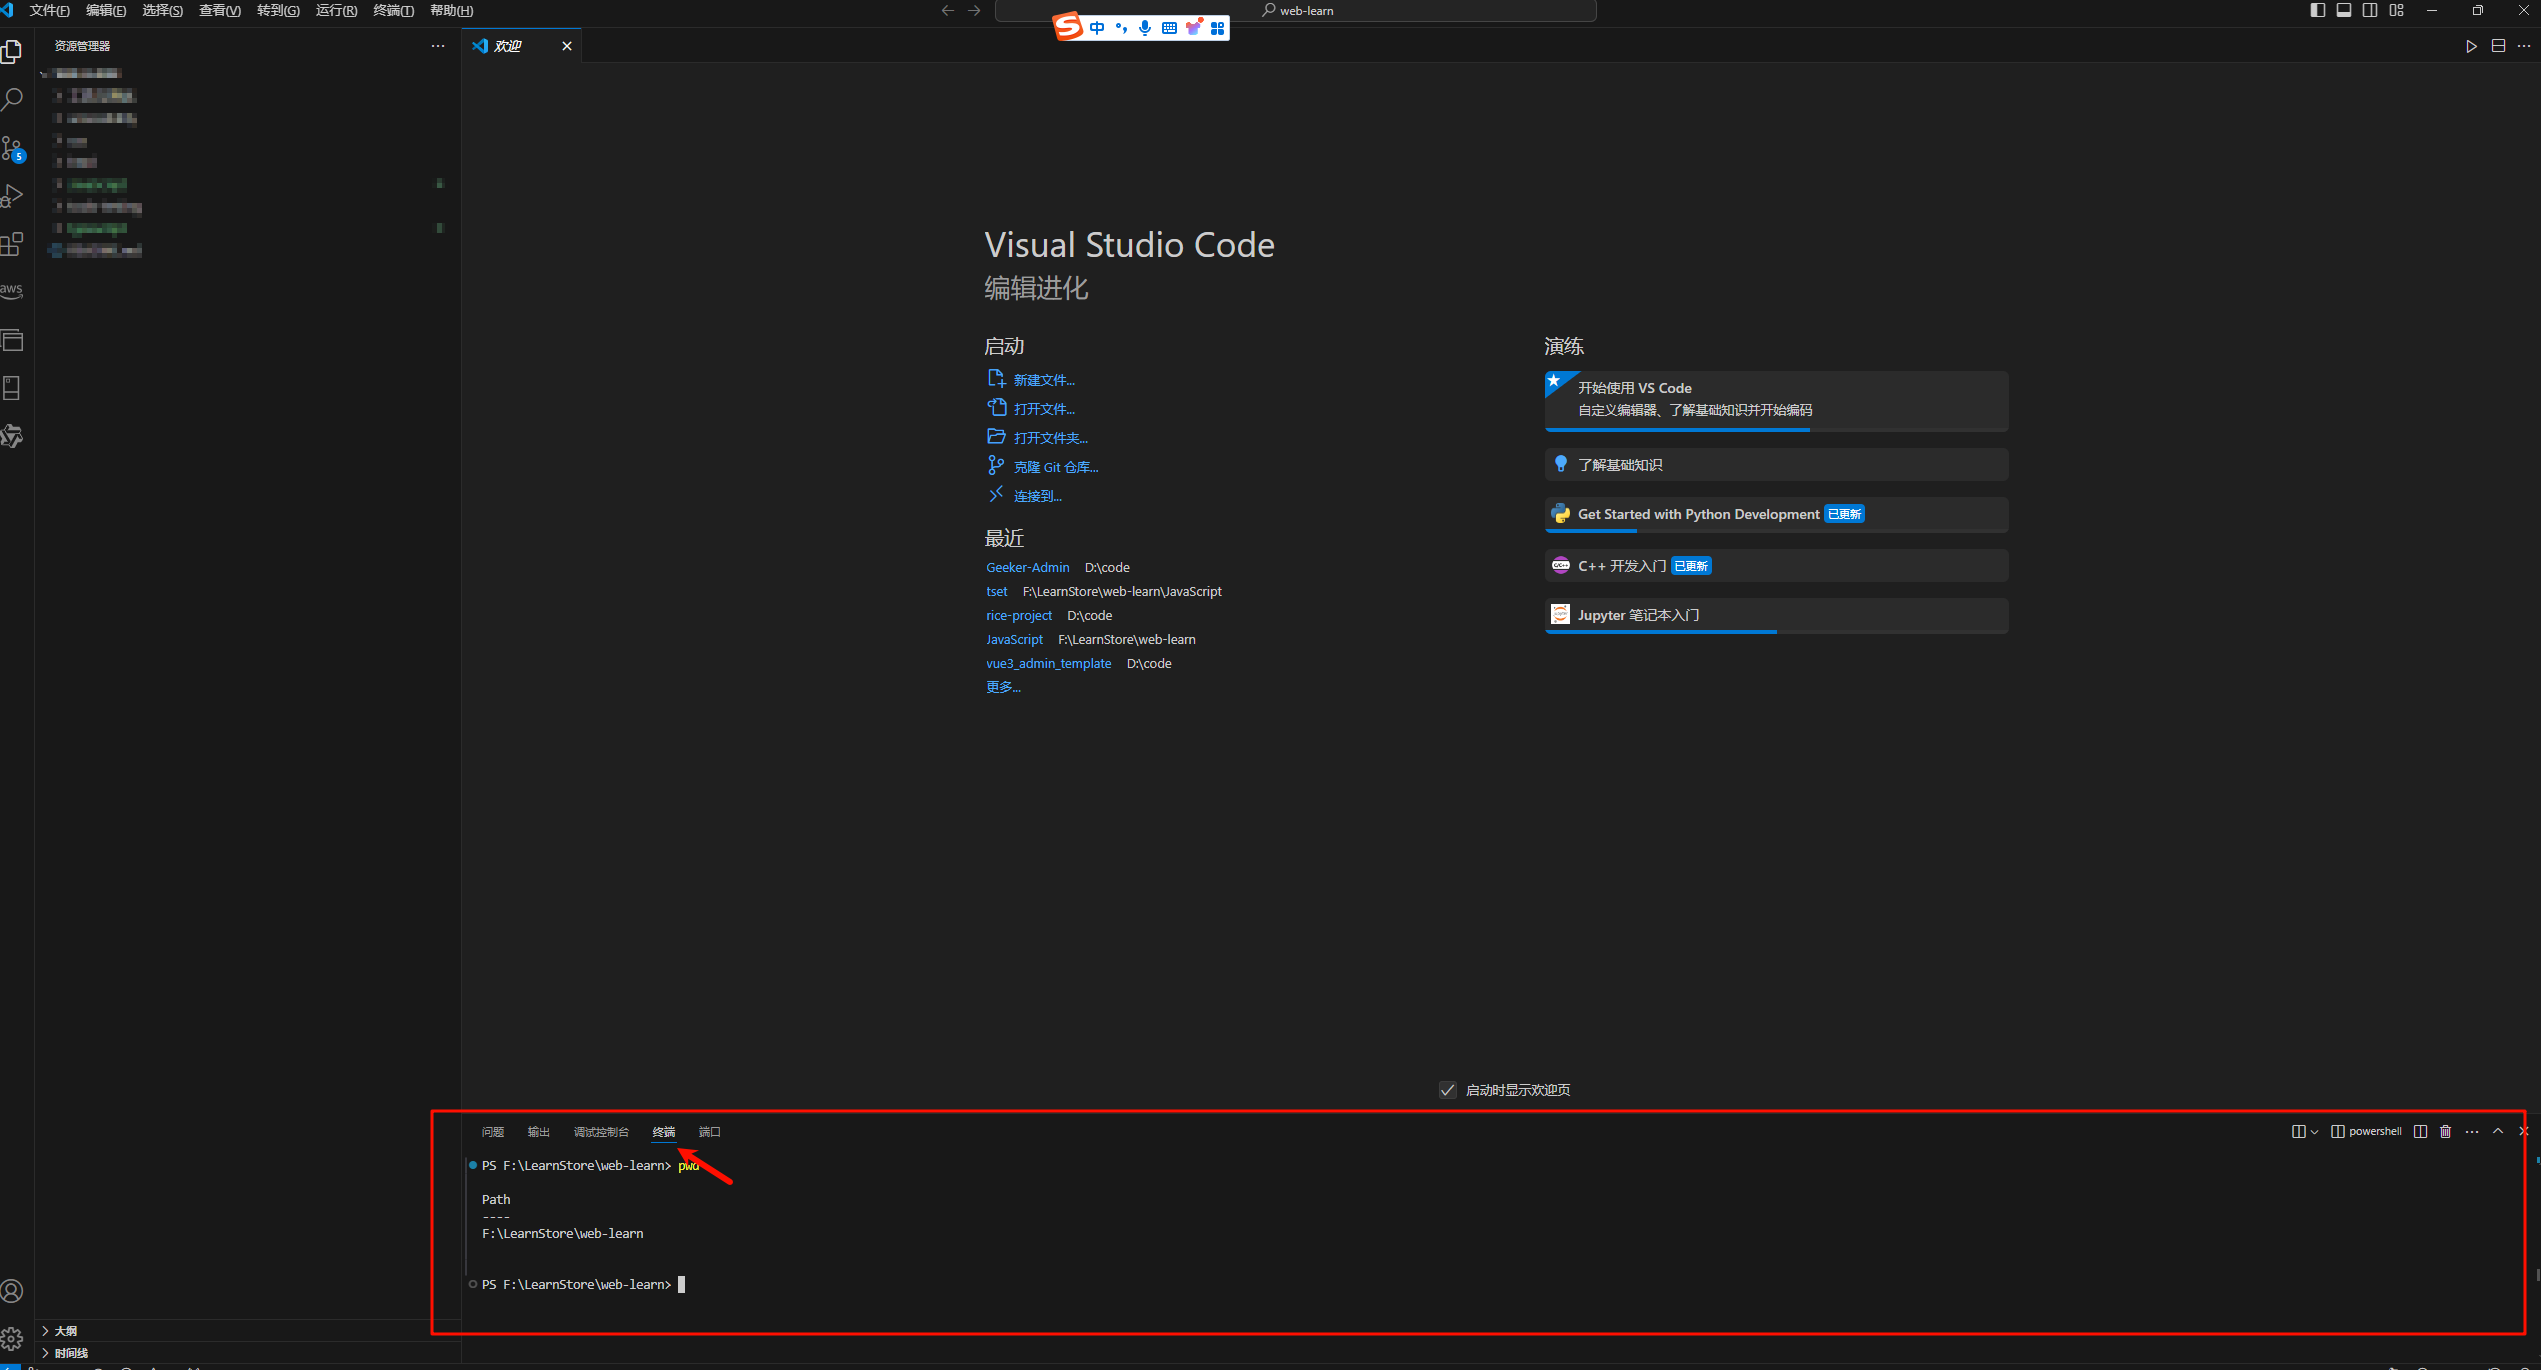Go back using the navigation arrow
Image resolution: width=2541 pixels, height=1370 pixels.
[948, 10]
